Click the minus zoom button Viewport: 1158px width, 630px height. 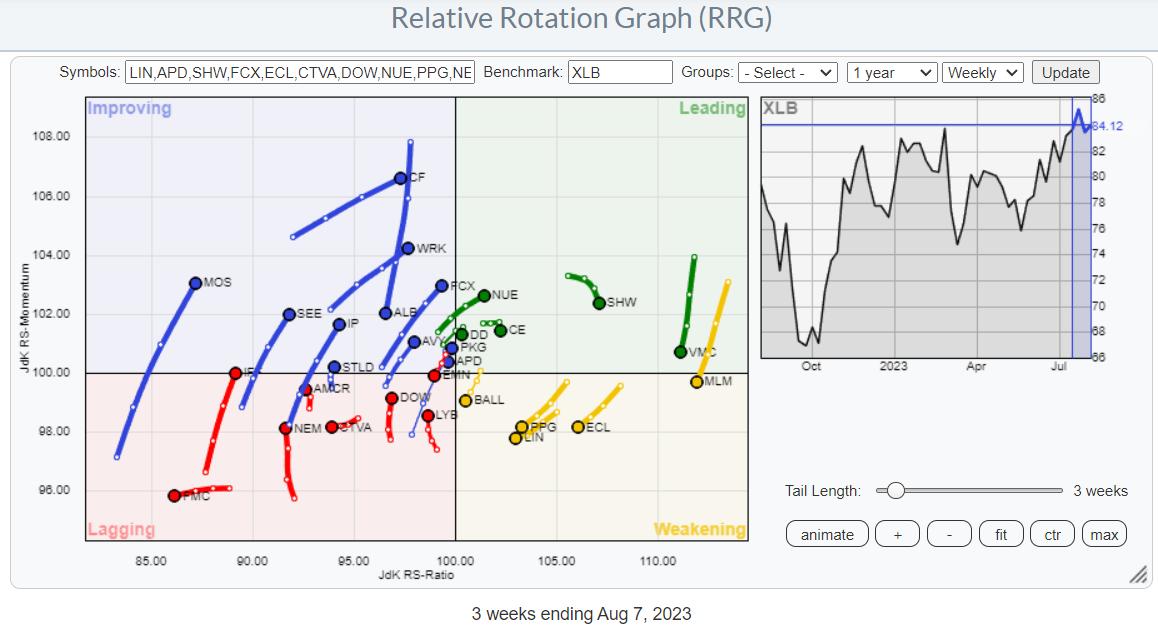(x=949, y=534)
